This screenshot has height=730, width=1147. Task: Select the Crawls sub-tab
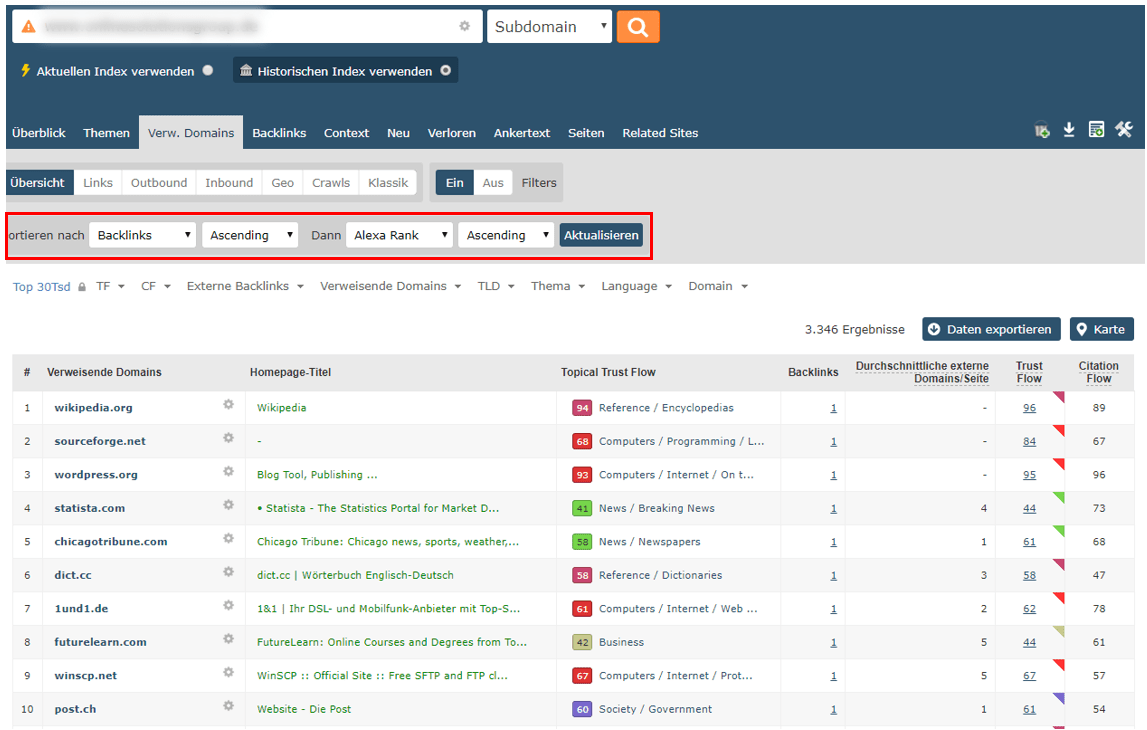point(331,183)
